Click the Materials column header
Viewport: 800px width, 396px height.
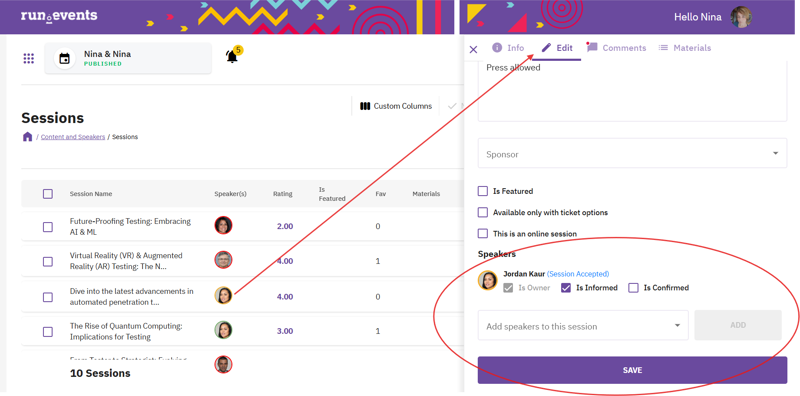click(x=427, y=194)
